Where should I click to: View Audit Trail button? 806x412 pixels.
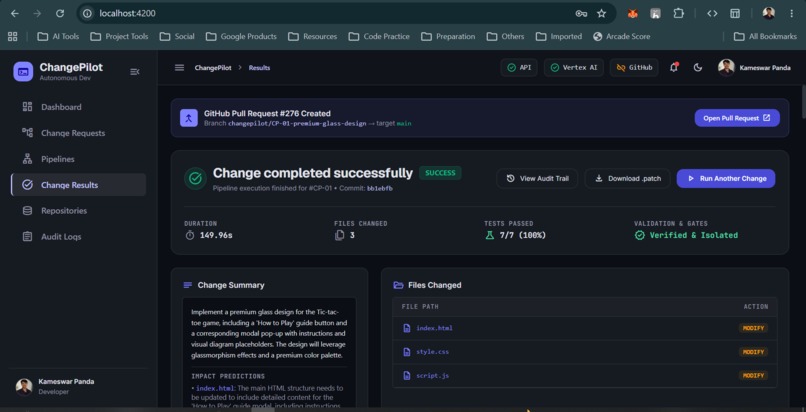537,178
